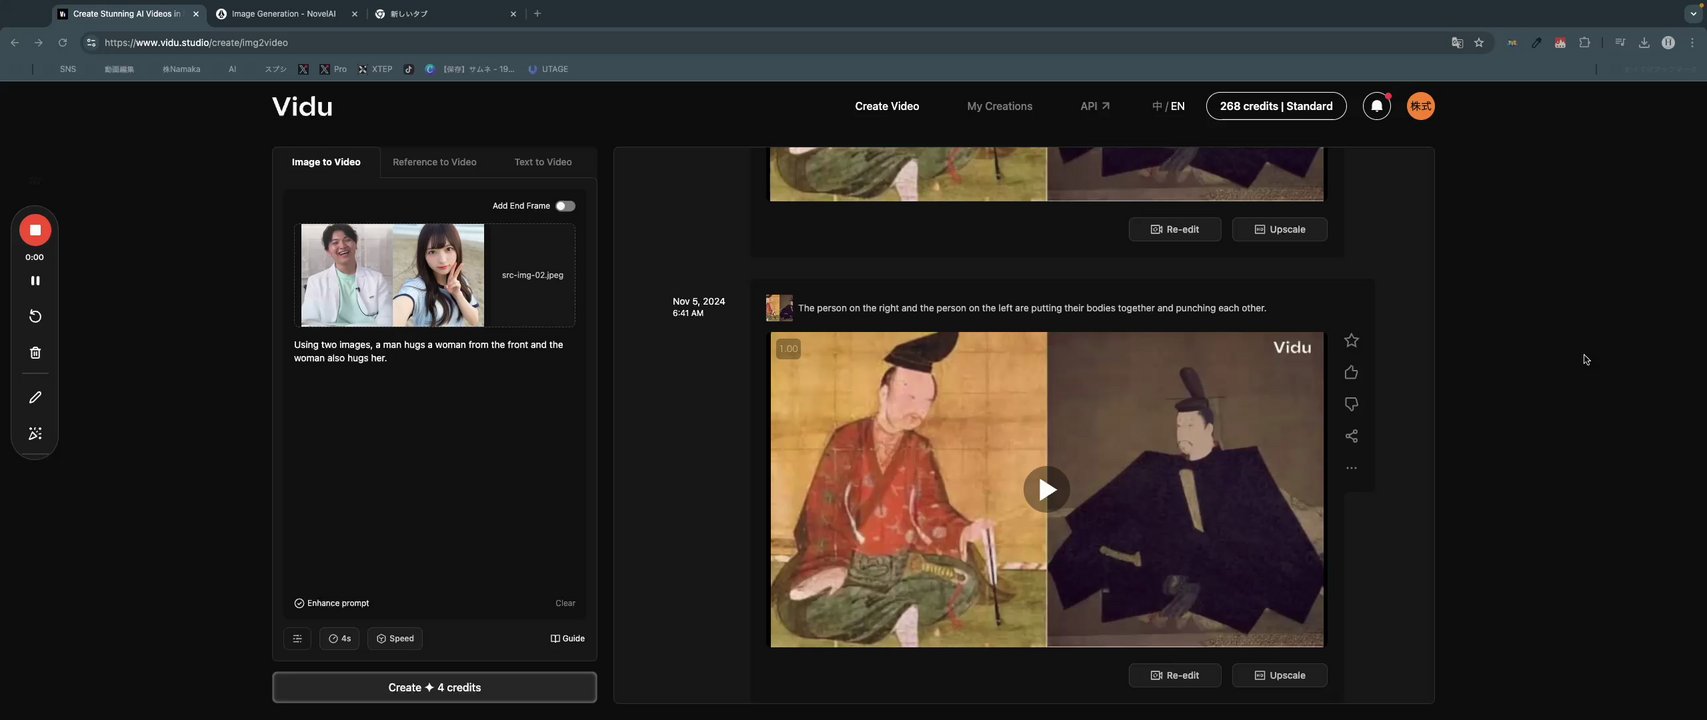
Task: Open Google Translate icon in address bar
Action: click(1457, 43)
